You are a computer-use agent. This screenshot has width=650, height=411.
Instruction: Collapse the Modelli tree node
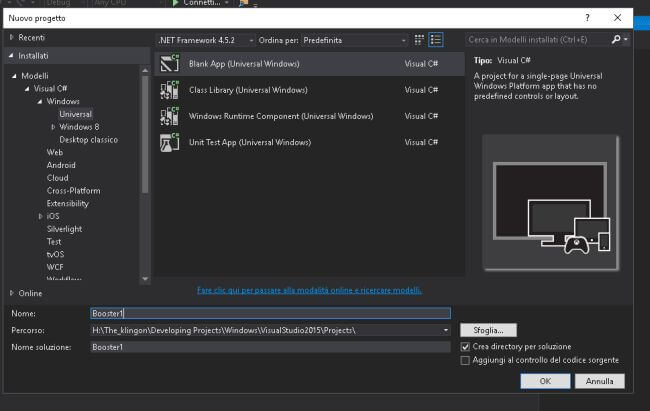pyautogui.click(x=15, y=76)
